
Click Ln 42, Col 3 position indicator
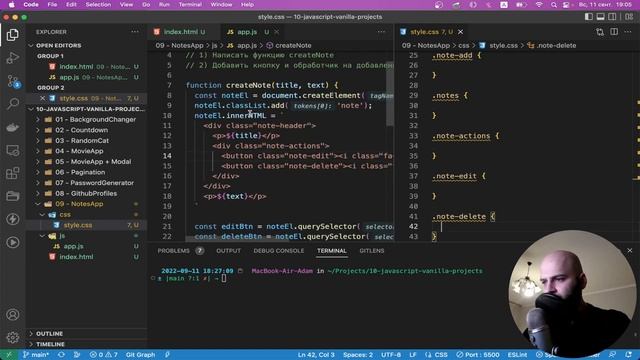pos(316,355)
